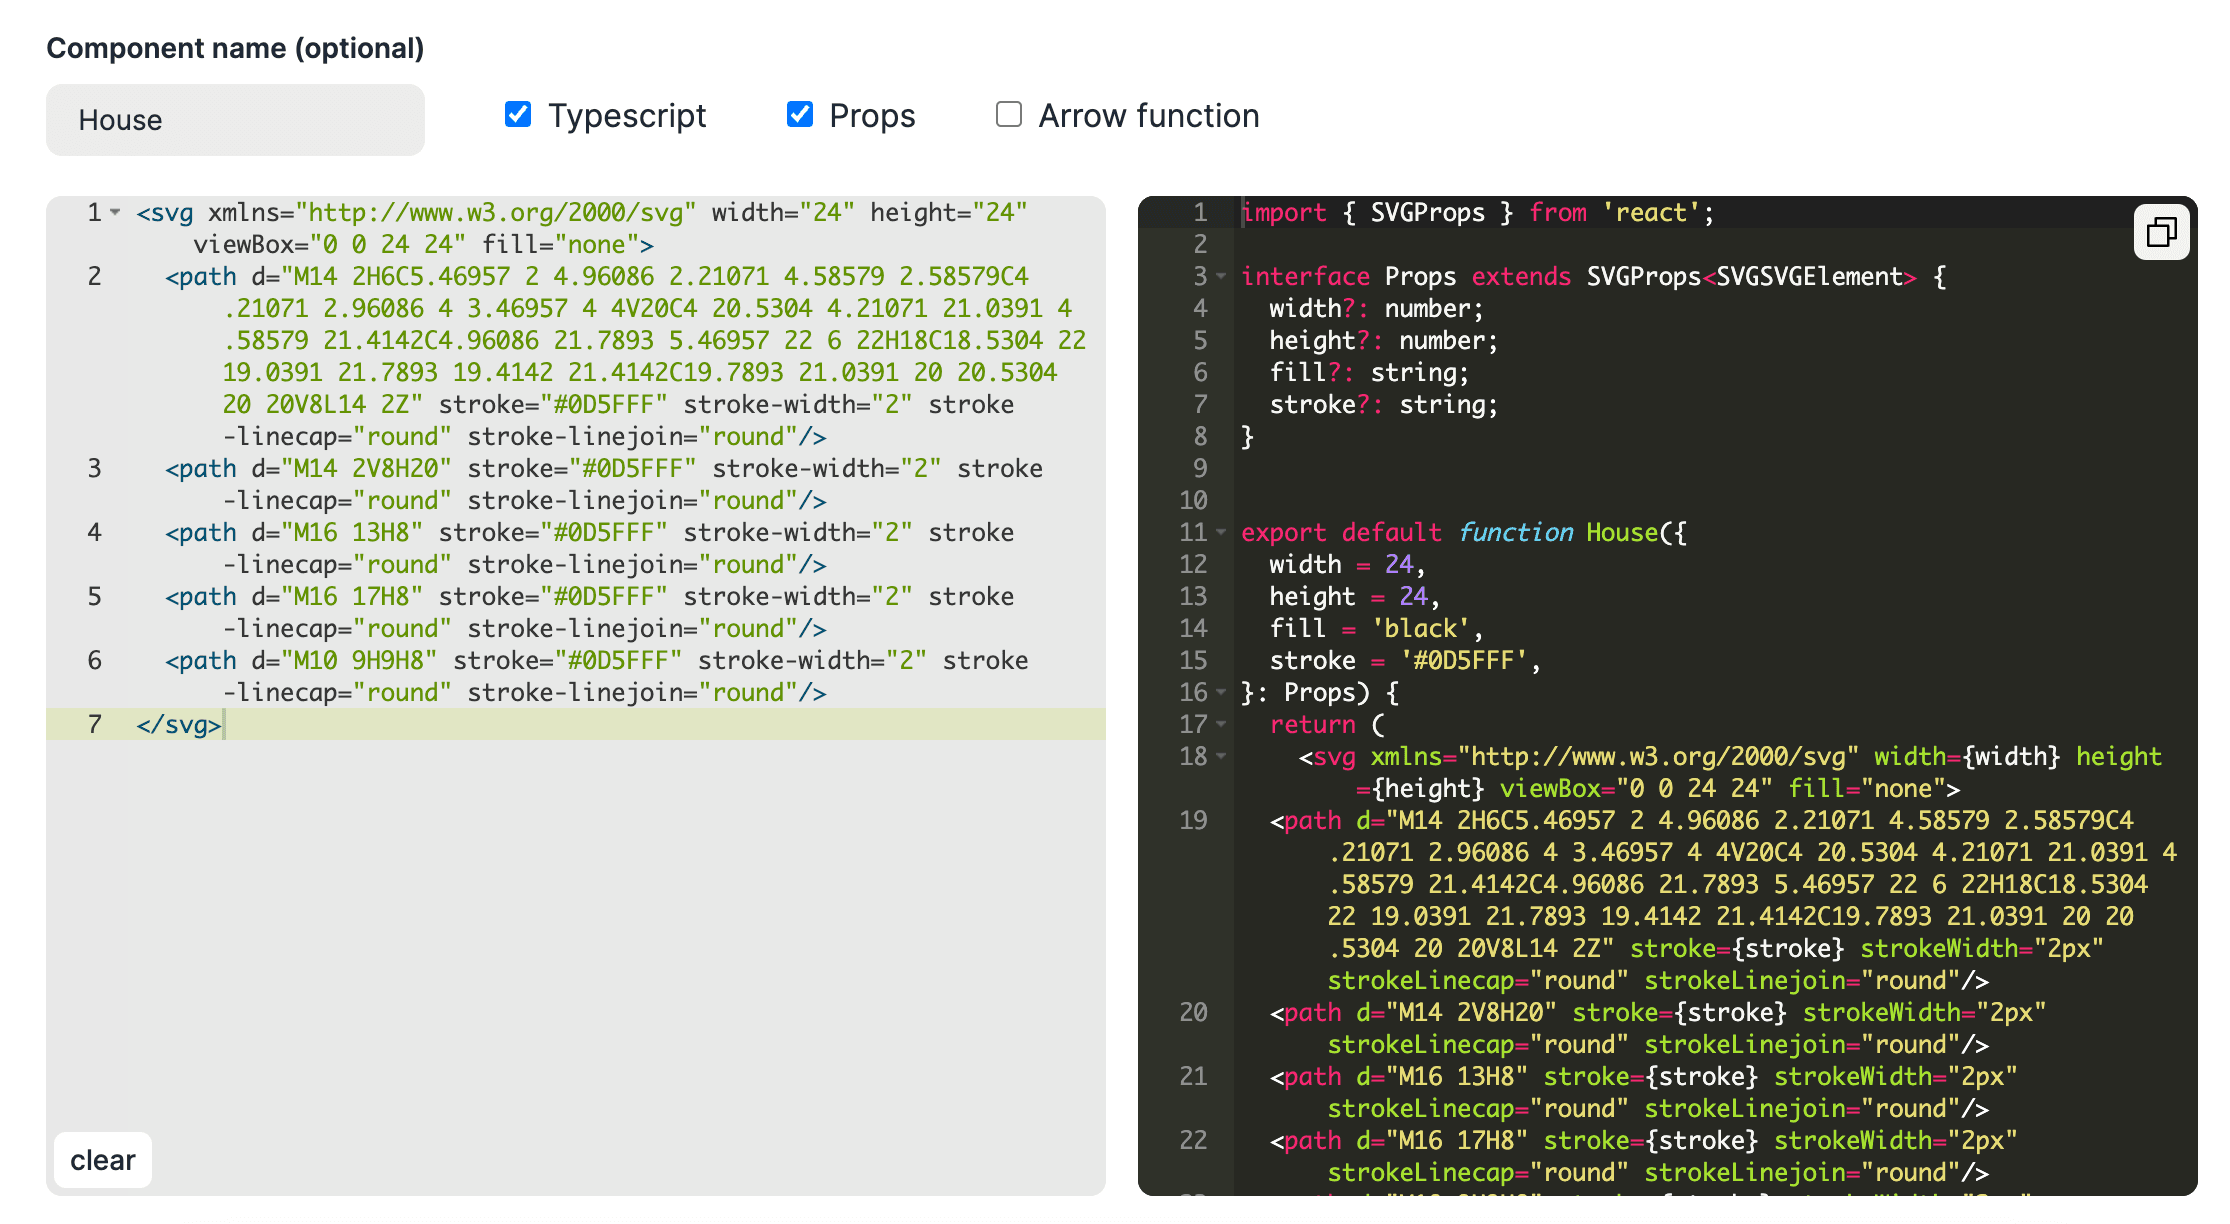The image size is (2230, 1224).
Task: Click the "M16 13H8" path on output line 21
Action: (x=1456, y=1076)
